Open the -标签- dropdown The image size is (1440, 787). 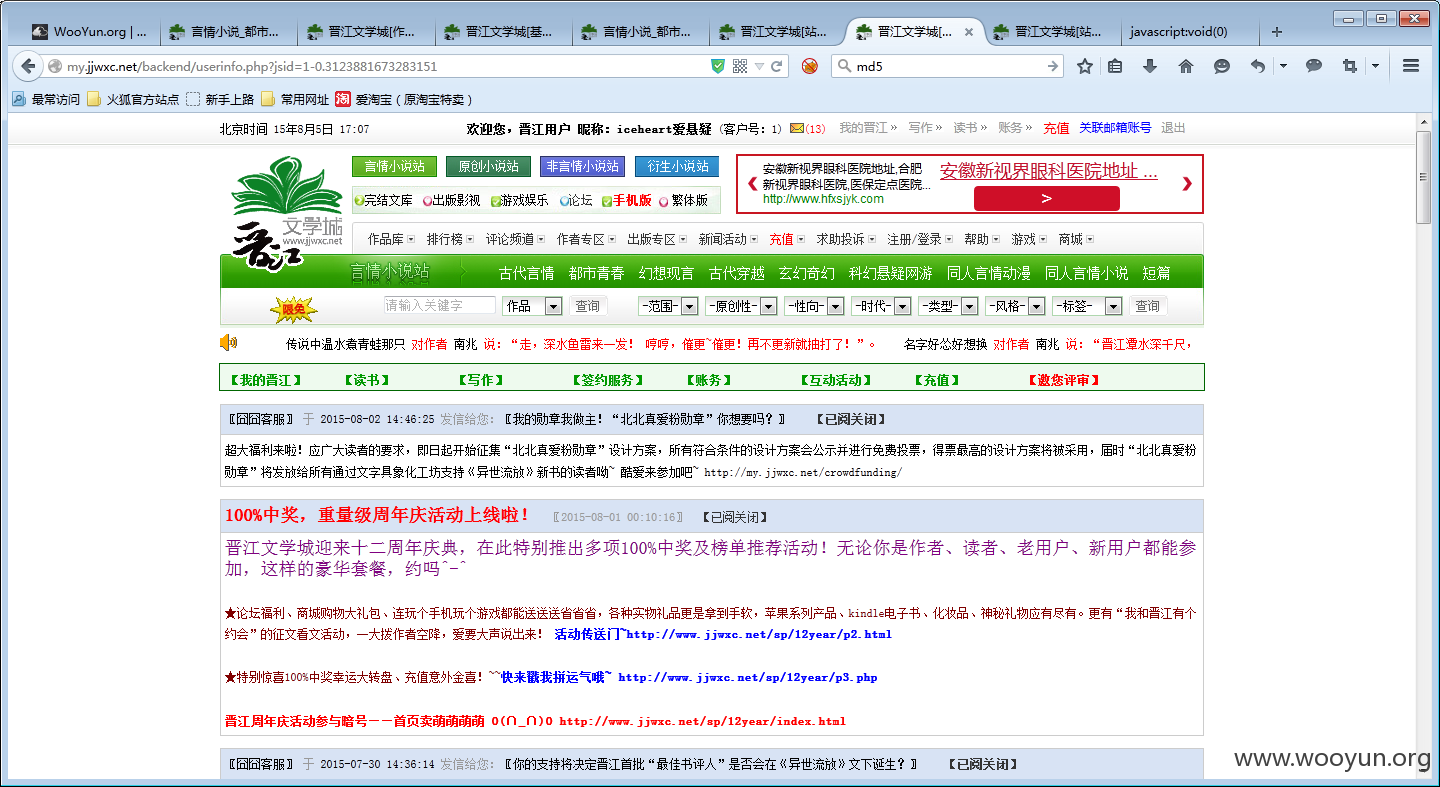[x=1087, y=306]
